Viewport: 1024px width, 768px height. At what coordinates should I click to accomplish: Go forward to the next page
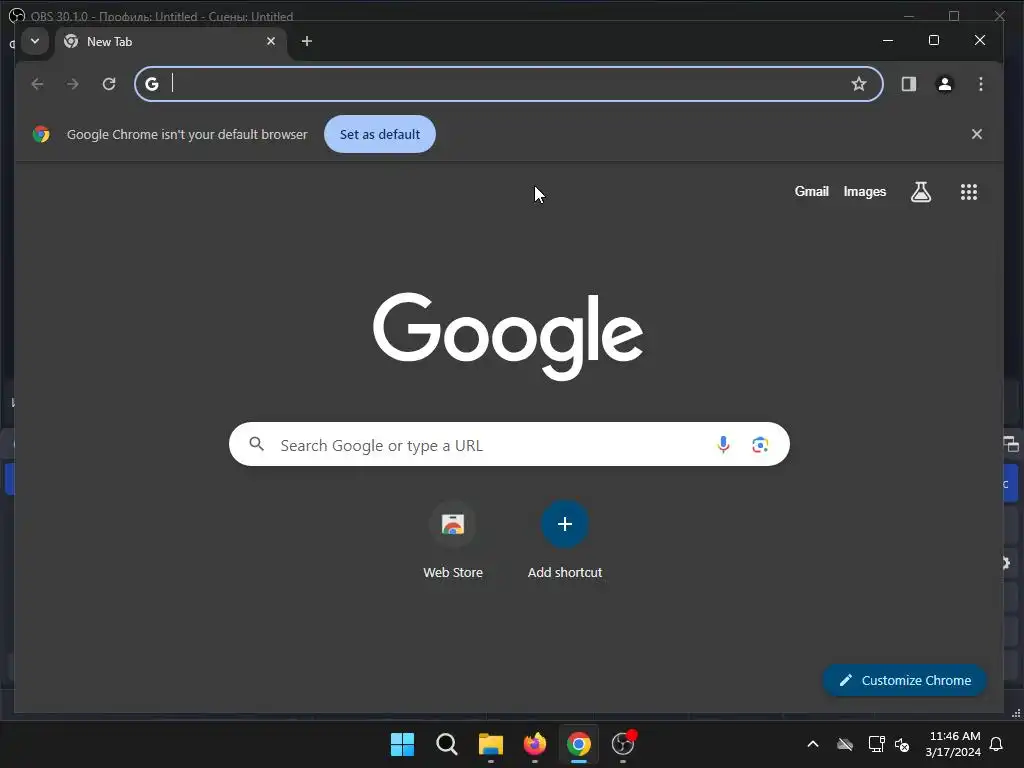(73, 84)
